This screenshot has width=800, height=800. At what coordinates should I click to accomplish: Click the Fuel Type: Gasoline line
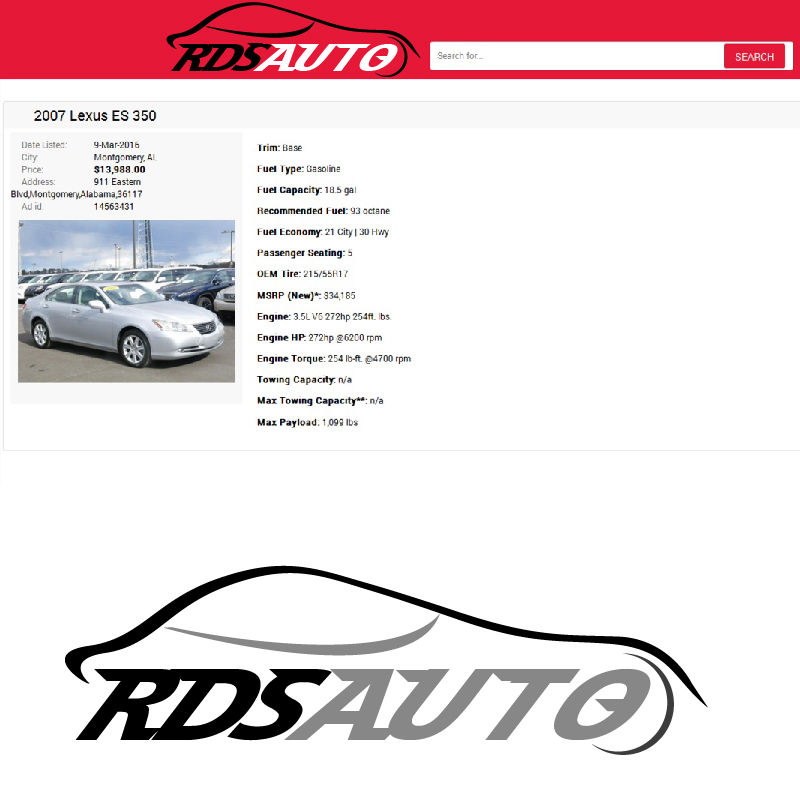coord(298,169)
